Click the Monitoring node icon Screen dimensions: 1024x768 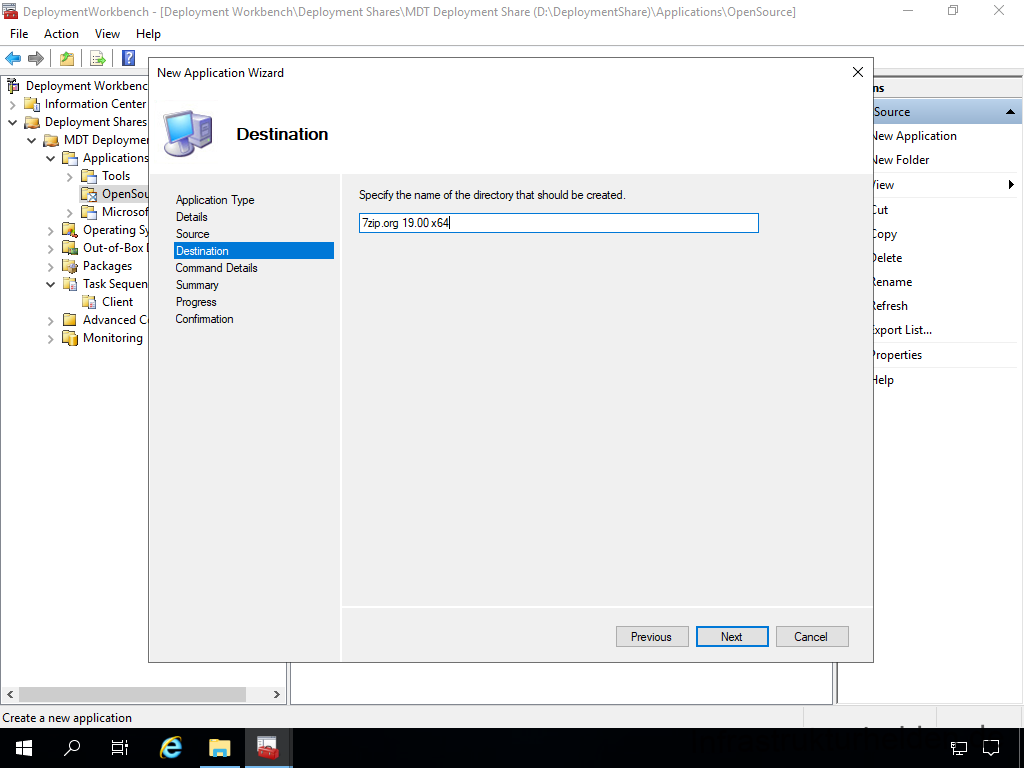[x=70, y=338]
